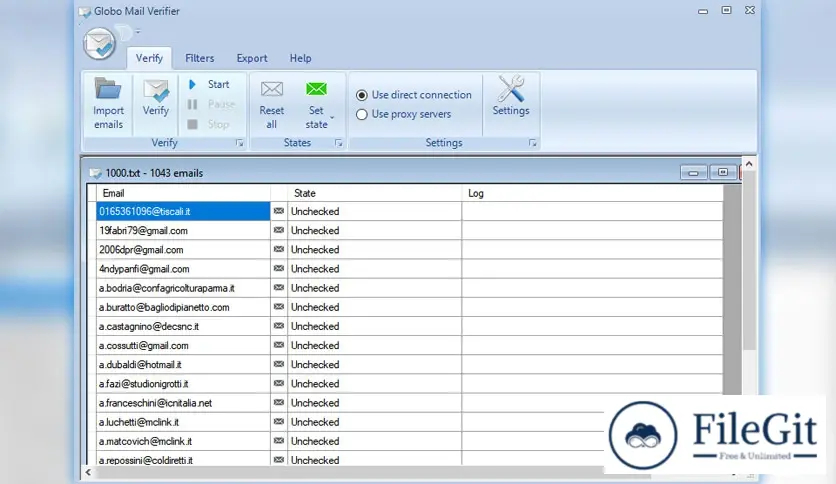Open the Help ribbon tab

tap(300, 58)
